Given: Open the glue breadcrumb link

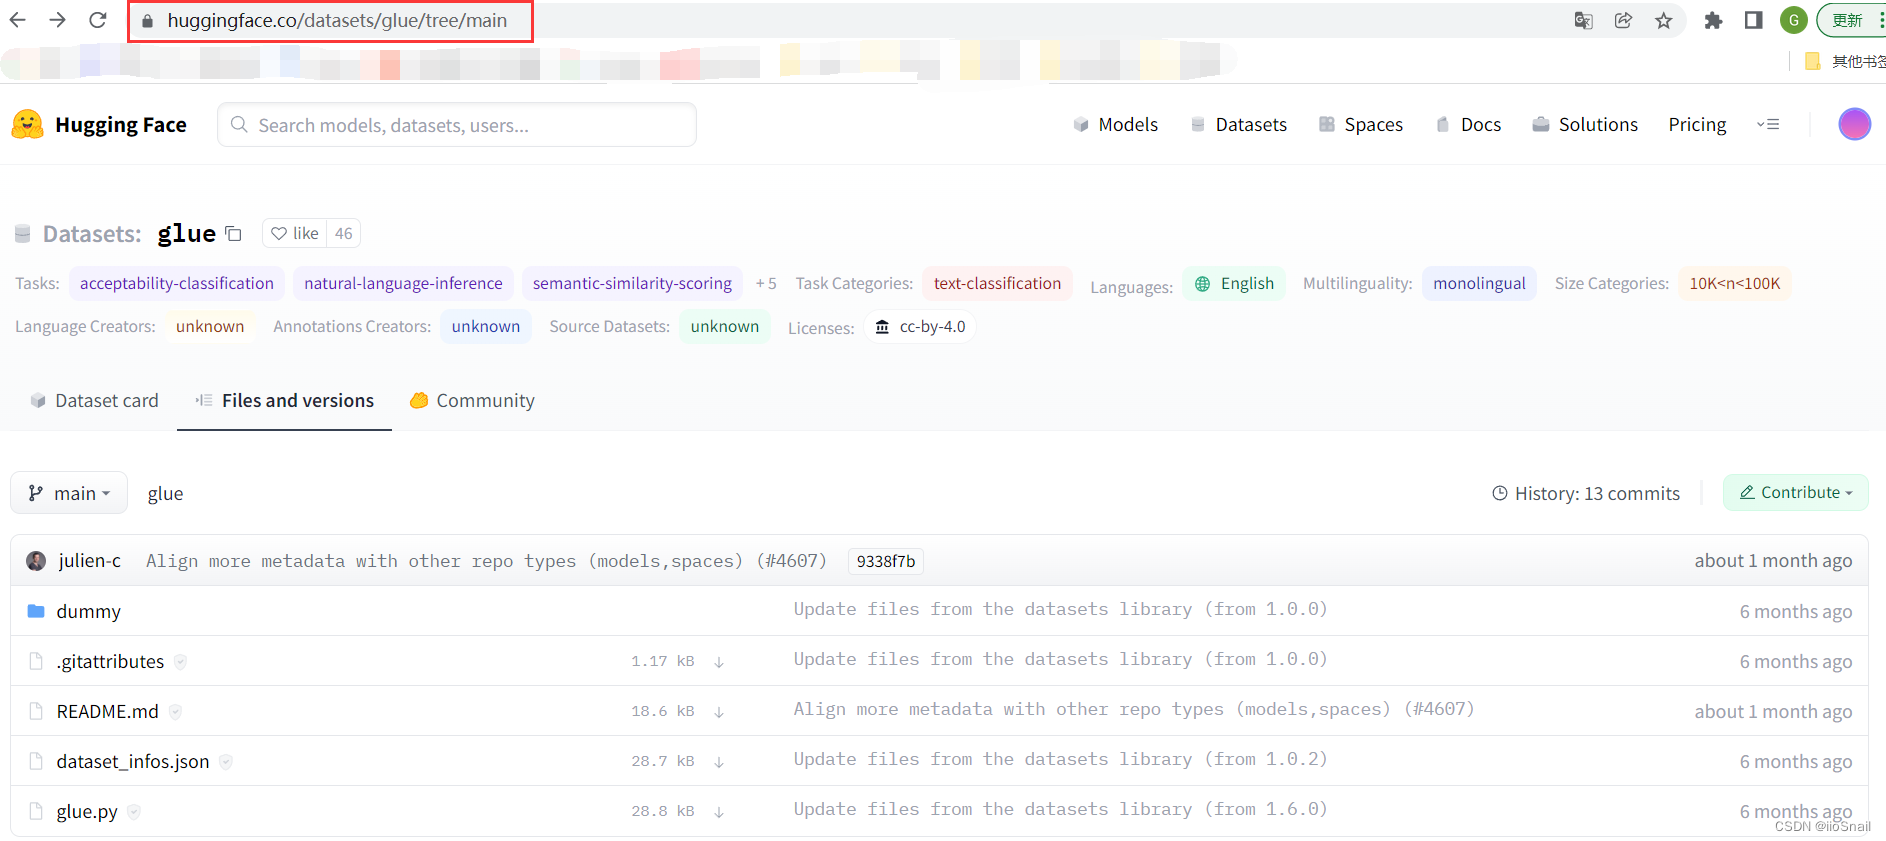Looking at the screenshot, I should coord(165,493).
